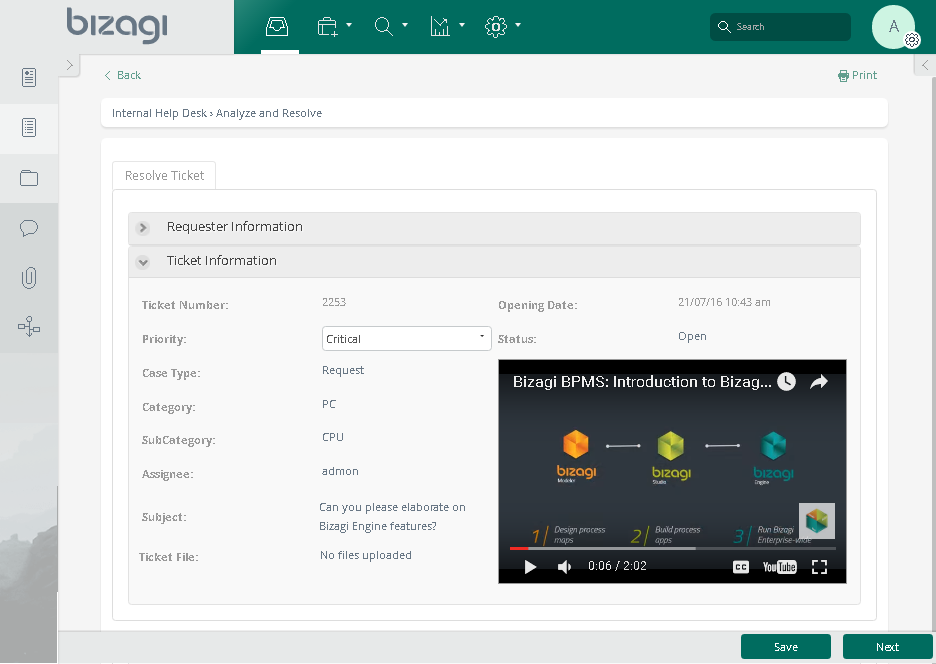Open the comments sidebar icon

tap(29, 228)
